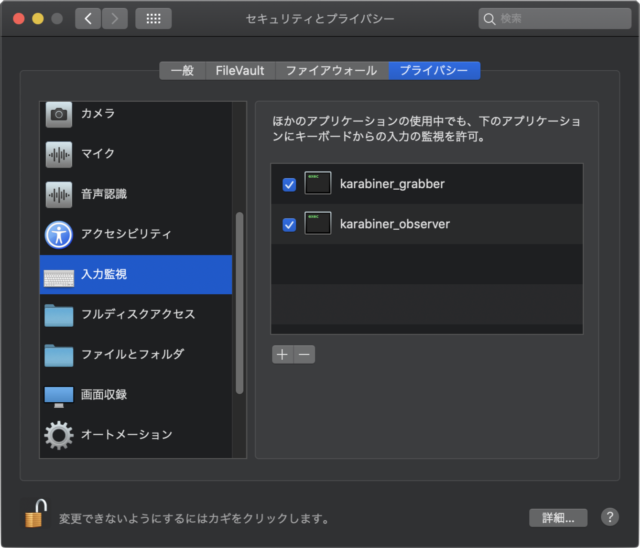Click the 音声認識 waveform icon
640x548 pixels.
59,195
